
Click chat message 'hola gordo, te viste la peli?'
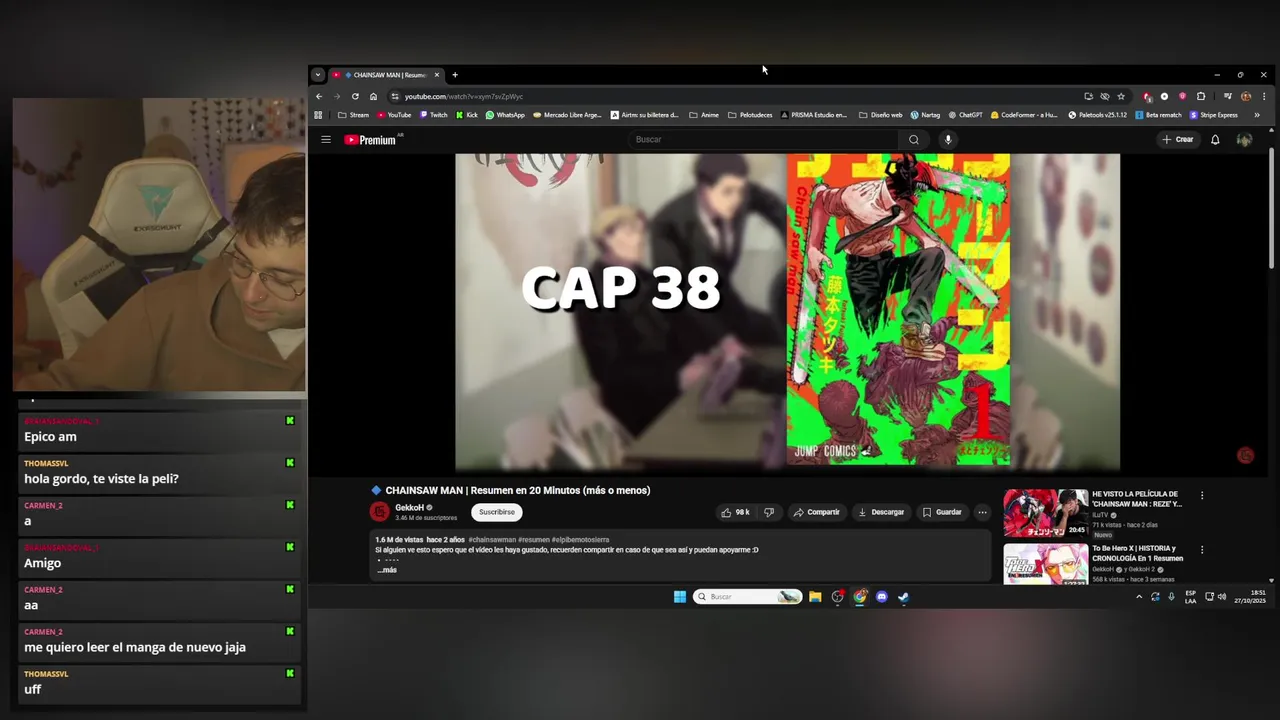point(101,479)
